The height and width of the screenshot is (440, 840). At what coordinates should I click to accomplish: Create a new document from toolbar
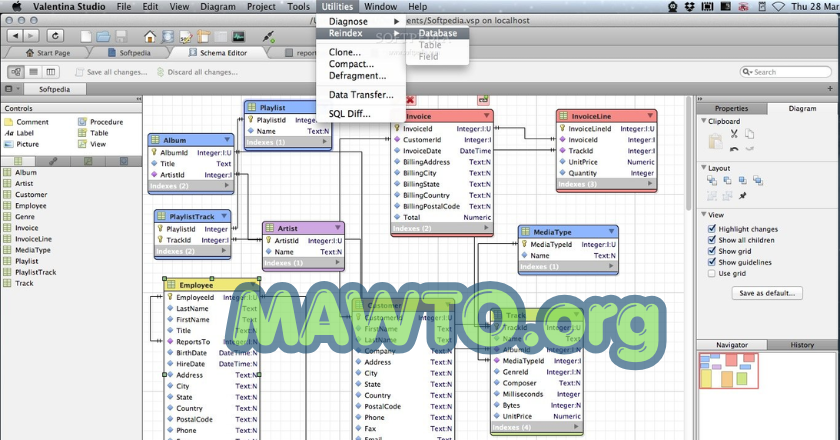point(86,36)
